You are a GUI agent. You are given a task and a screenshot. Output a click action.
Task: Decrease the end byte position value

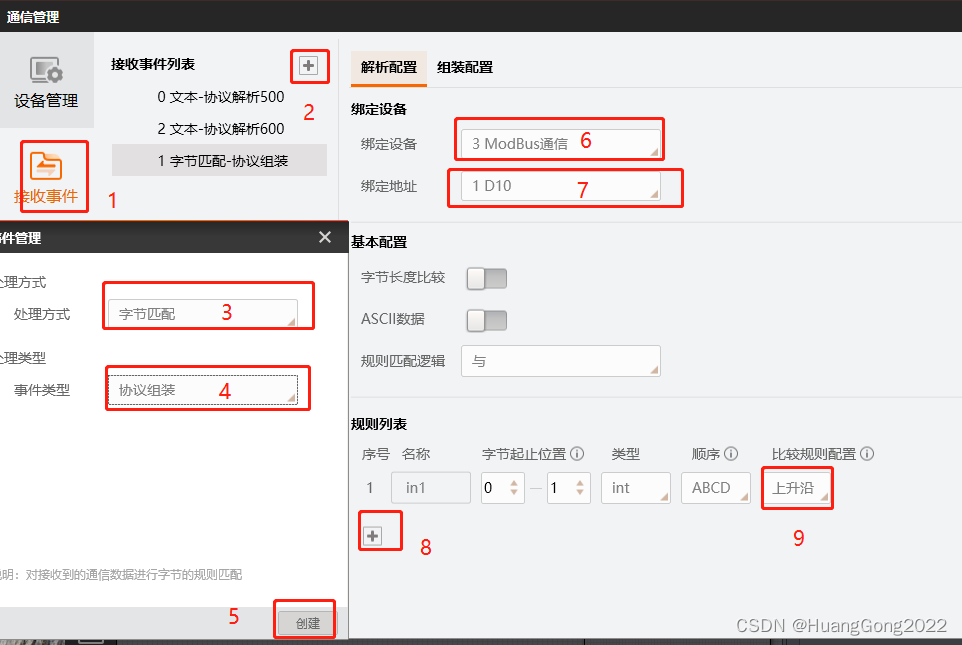580,493
